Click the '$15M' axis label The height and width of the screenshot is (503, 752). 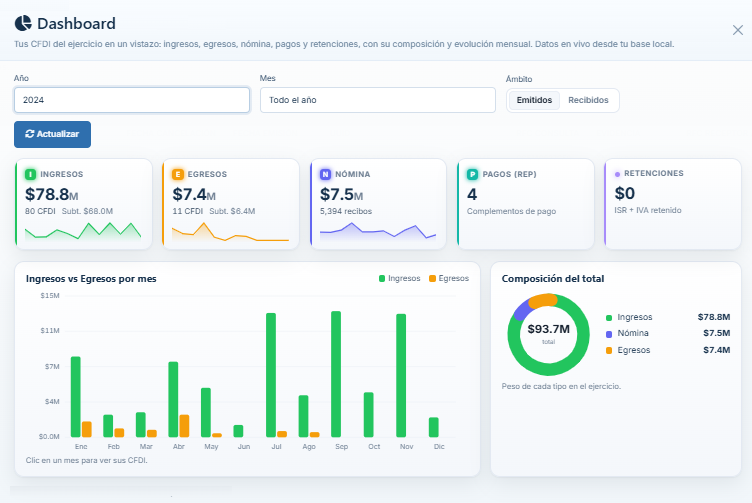50,295
